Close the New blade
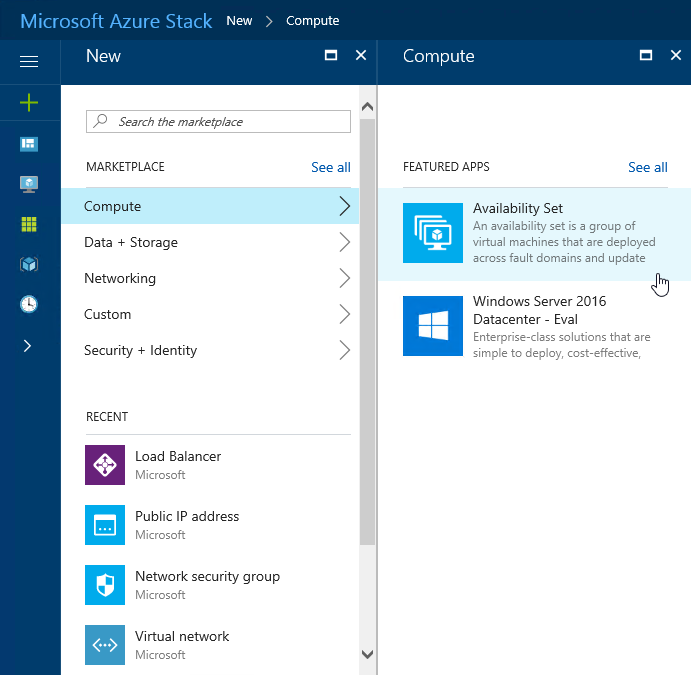The image size is (691, 675). (x=361, y=55)
